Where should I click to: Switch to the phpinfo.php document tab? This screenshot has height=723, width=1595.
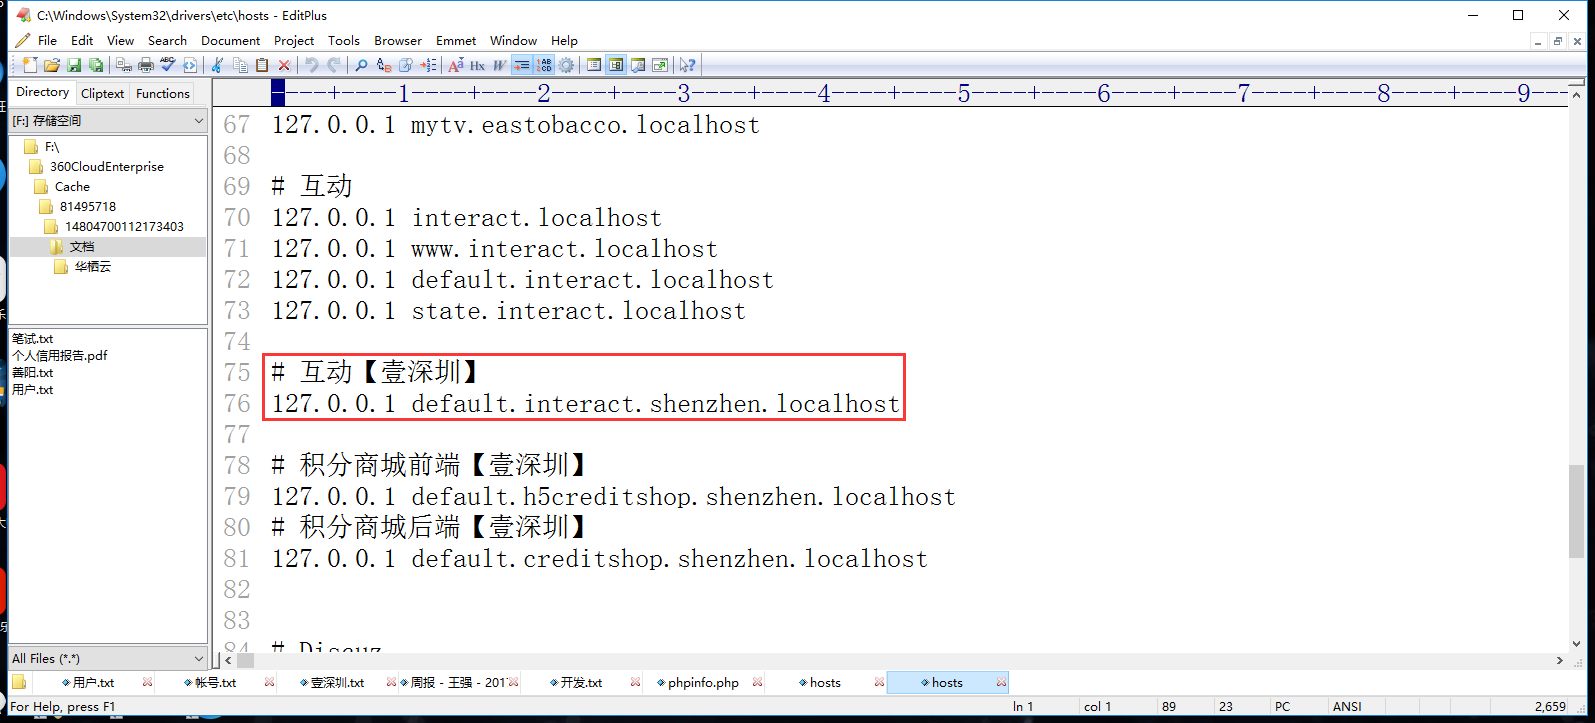click(x=703, y=683)
